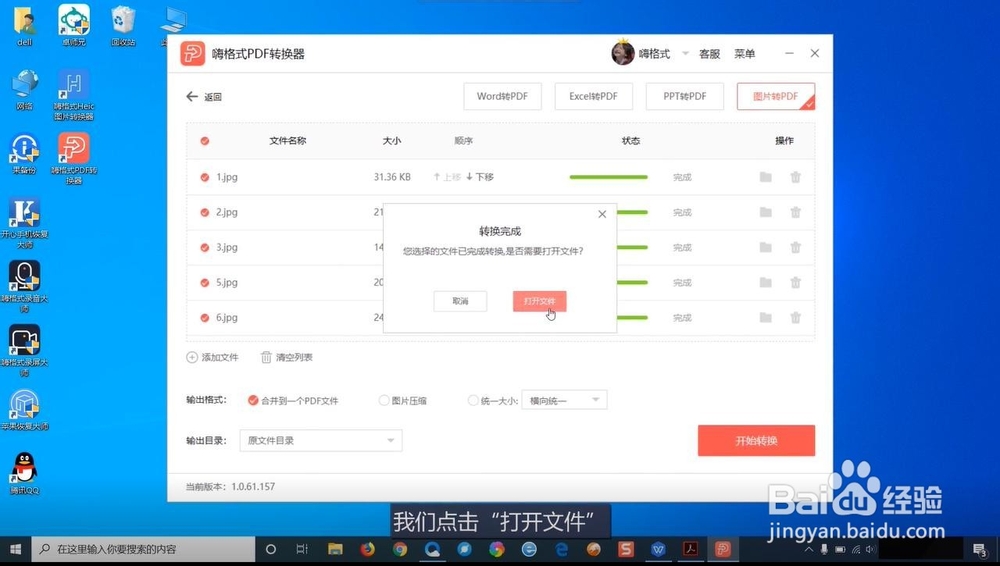Delete 1.jpg from the list
1000x566 pixels.
coord(795,177)
